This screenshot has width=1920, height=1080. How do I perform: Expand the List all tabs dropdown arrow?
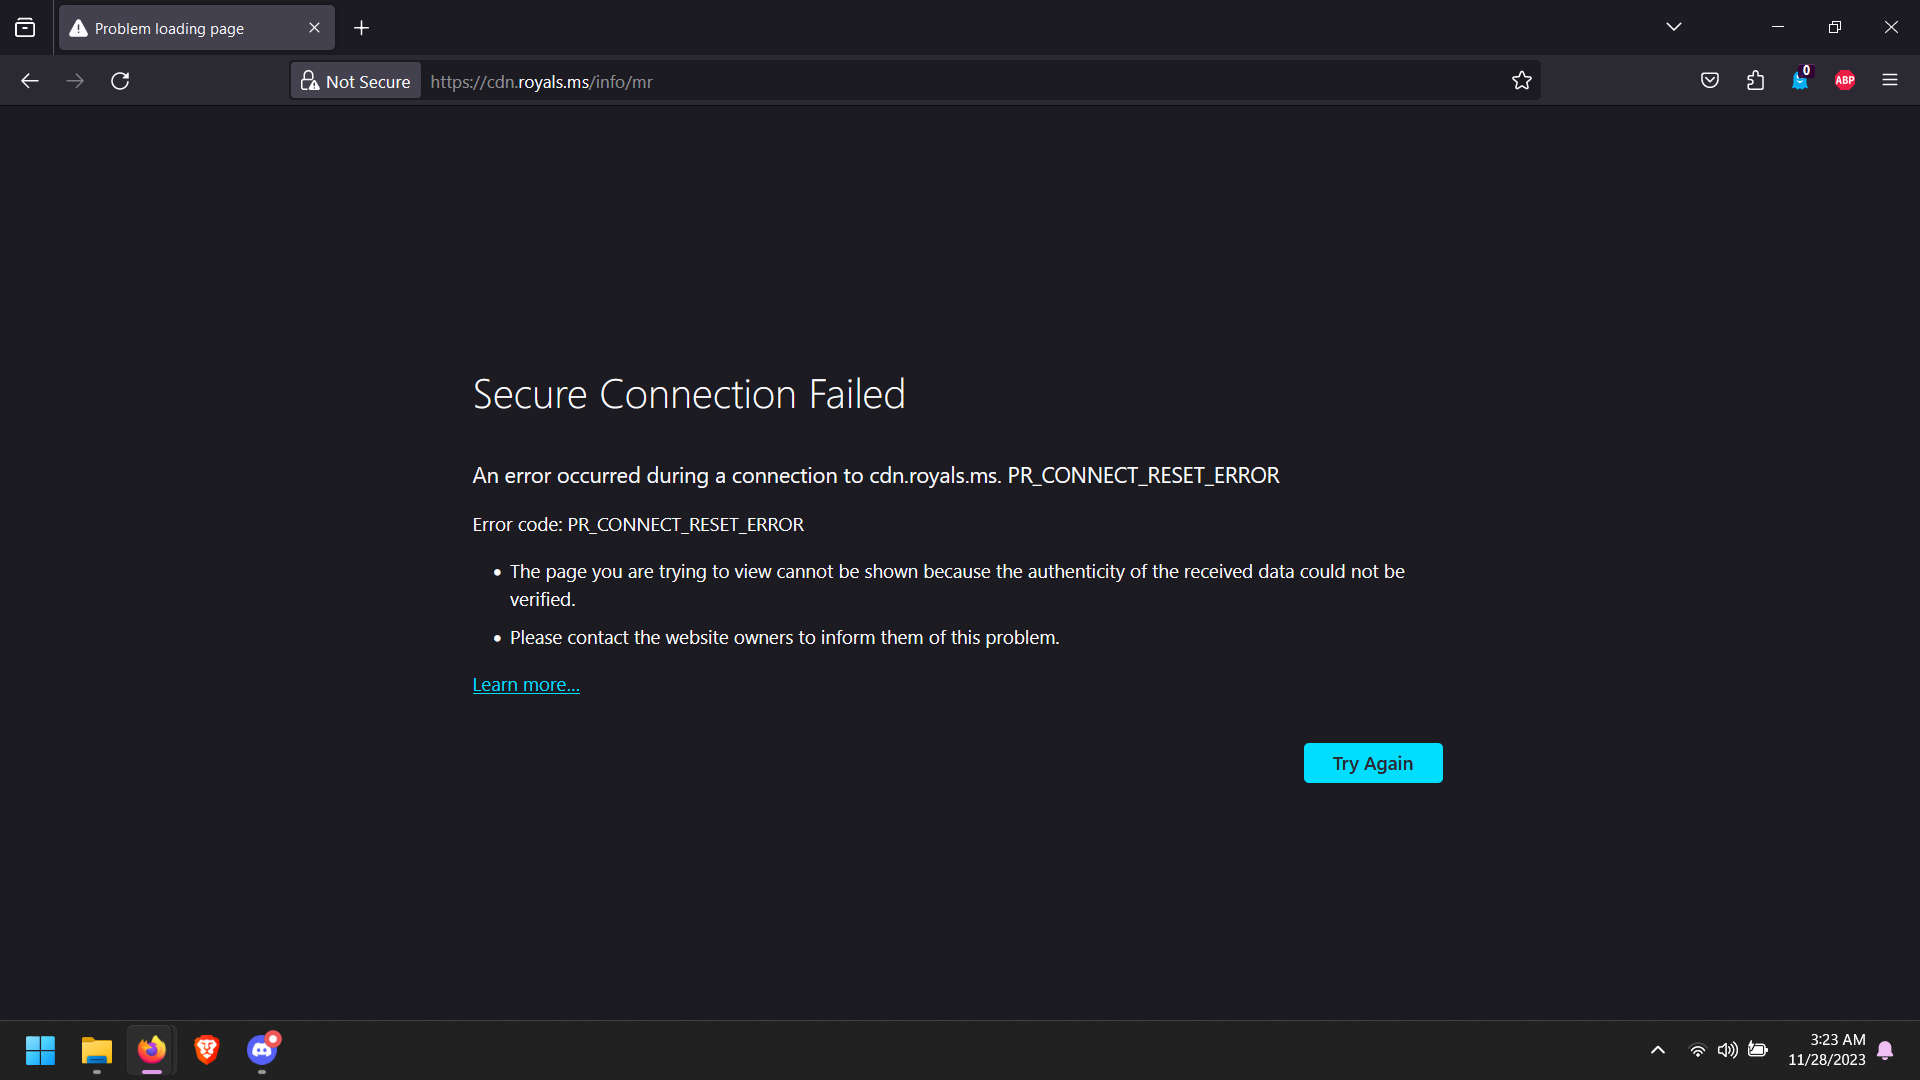click(x=1674, y=27)
